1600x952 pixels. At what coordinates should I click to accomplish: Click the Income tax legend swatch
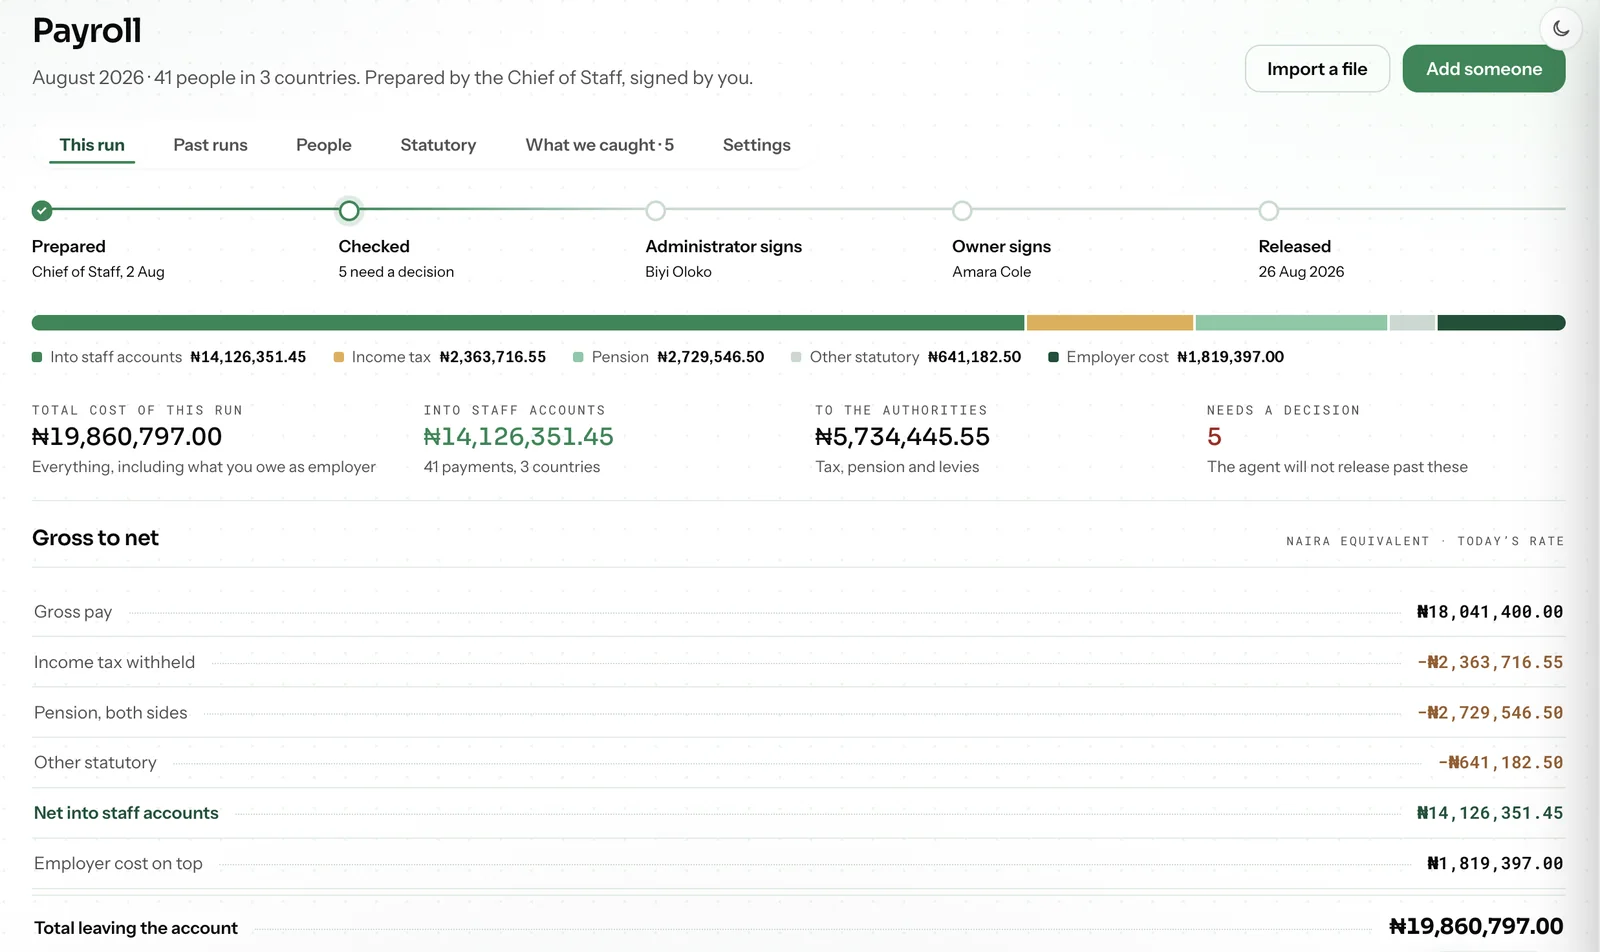click(339, 357)
